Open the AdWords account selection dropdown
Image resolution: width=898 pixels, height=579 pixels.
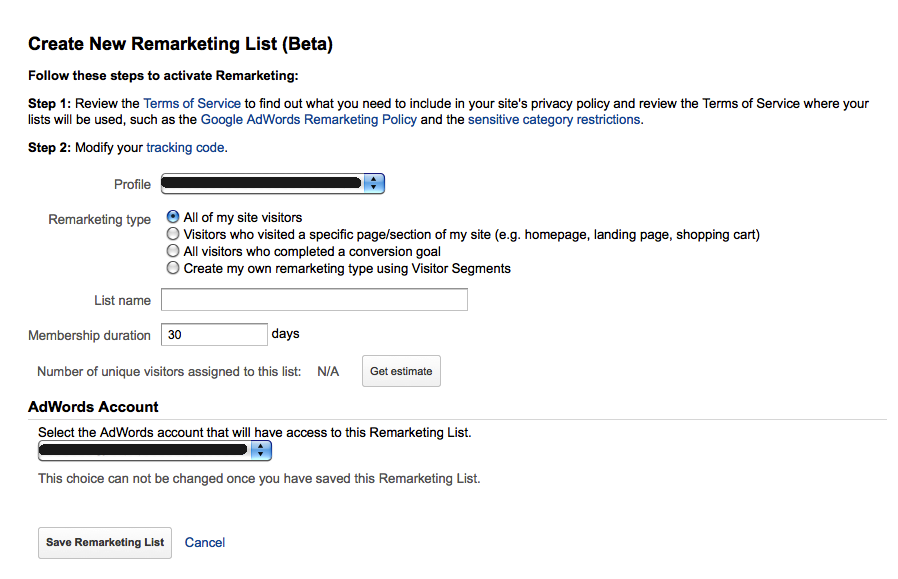[155, 450]
